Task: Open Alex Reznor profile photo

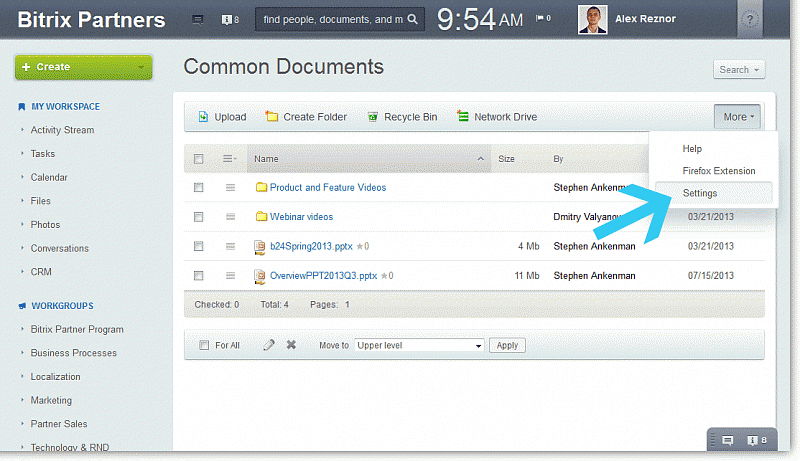Action: coord(592,19)
